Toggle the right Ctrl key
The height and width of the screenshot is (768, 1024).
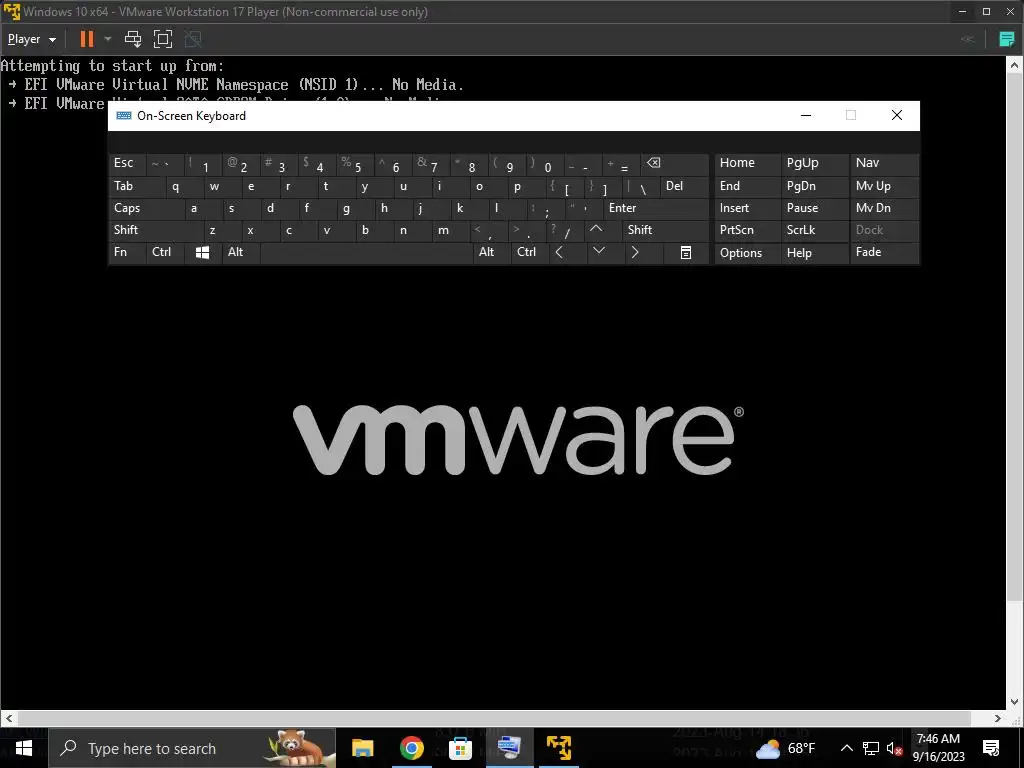[530, 252]
